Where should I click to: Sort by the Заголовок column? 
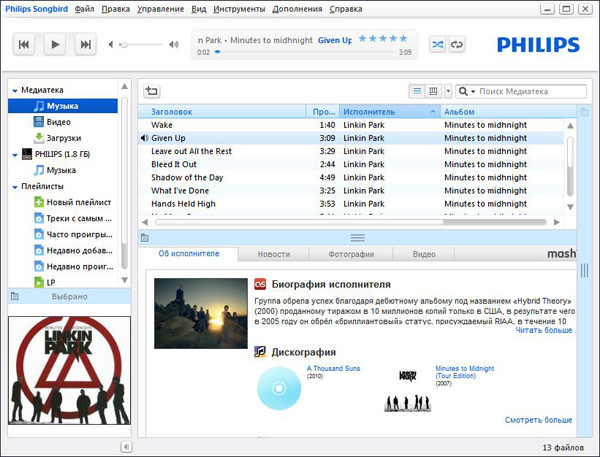222,112
